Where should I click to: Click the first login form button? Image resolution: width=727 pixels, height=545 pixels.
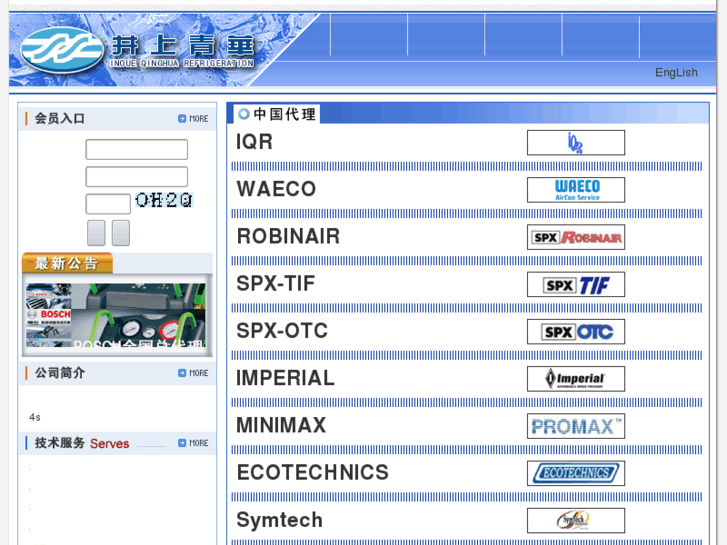point(96,233)
